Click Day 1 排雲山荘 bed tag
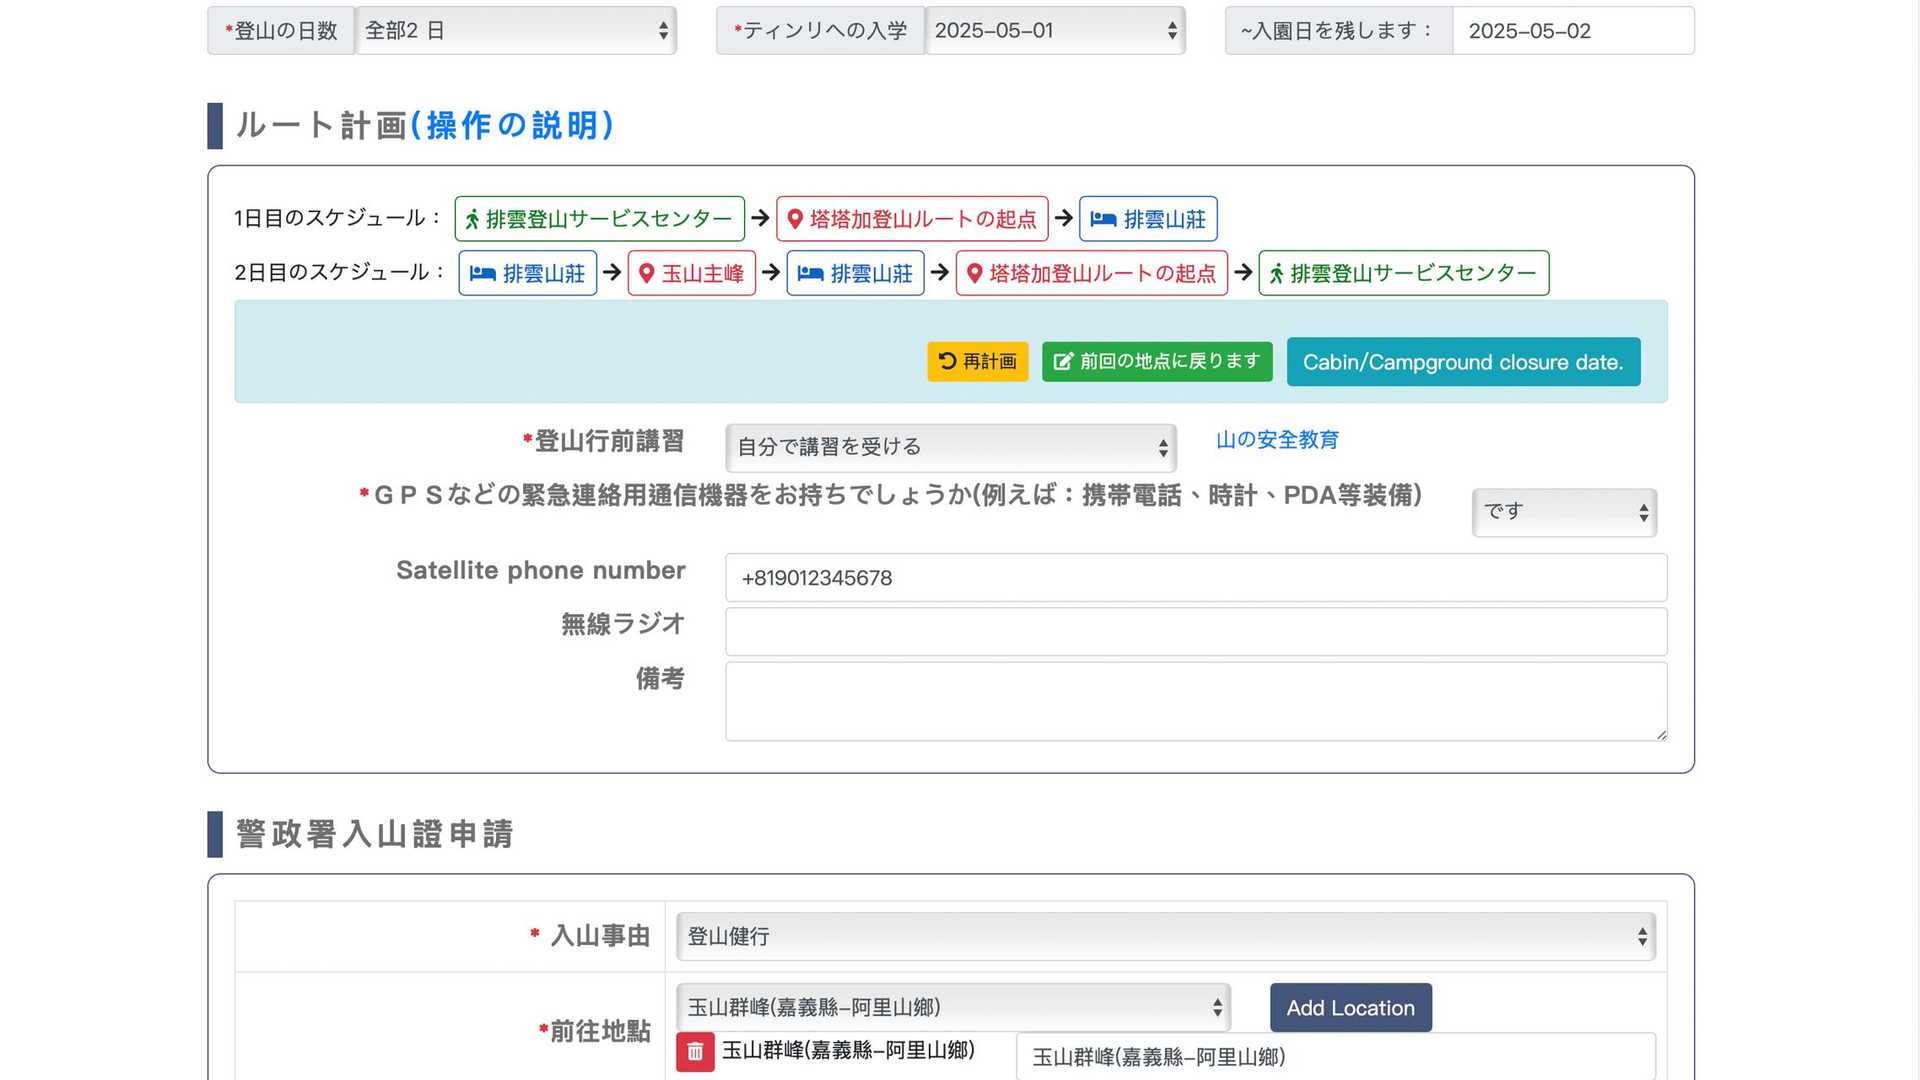This screenshot has height=1080, width=1920. pos(1148,219)
